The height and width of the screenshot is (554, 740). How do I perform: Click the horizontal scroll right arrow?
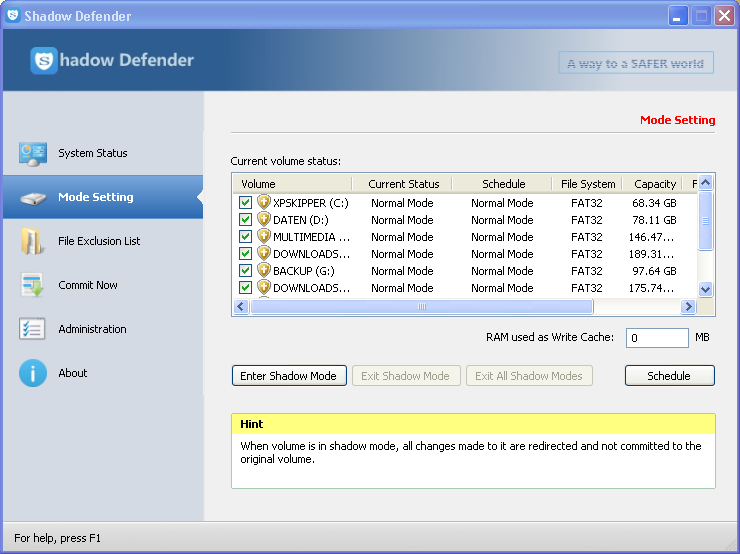point(689,307)
